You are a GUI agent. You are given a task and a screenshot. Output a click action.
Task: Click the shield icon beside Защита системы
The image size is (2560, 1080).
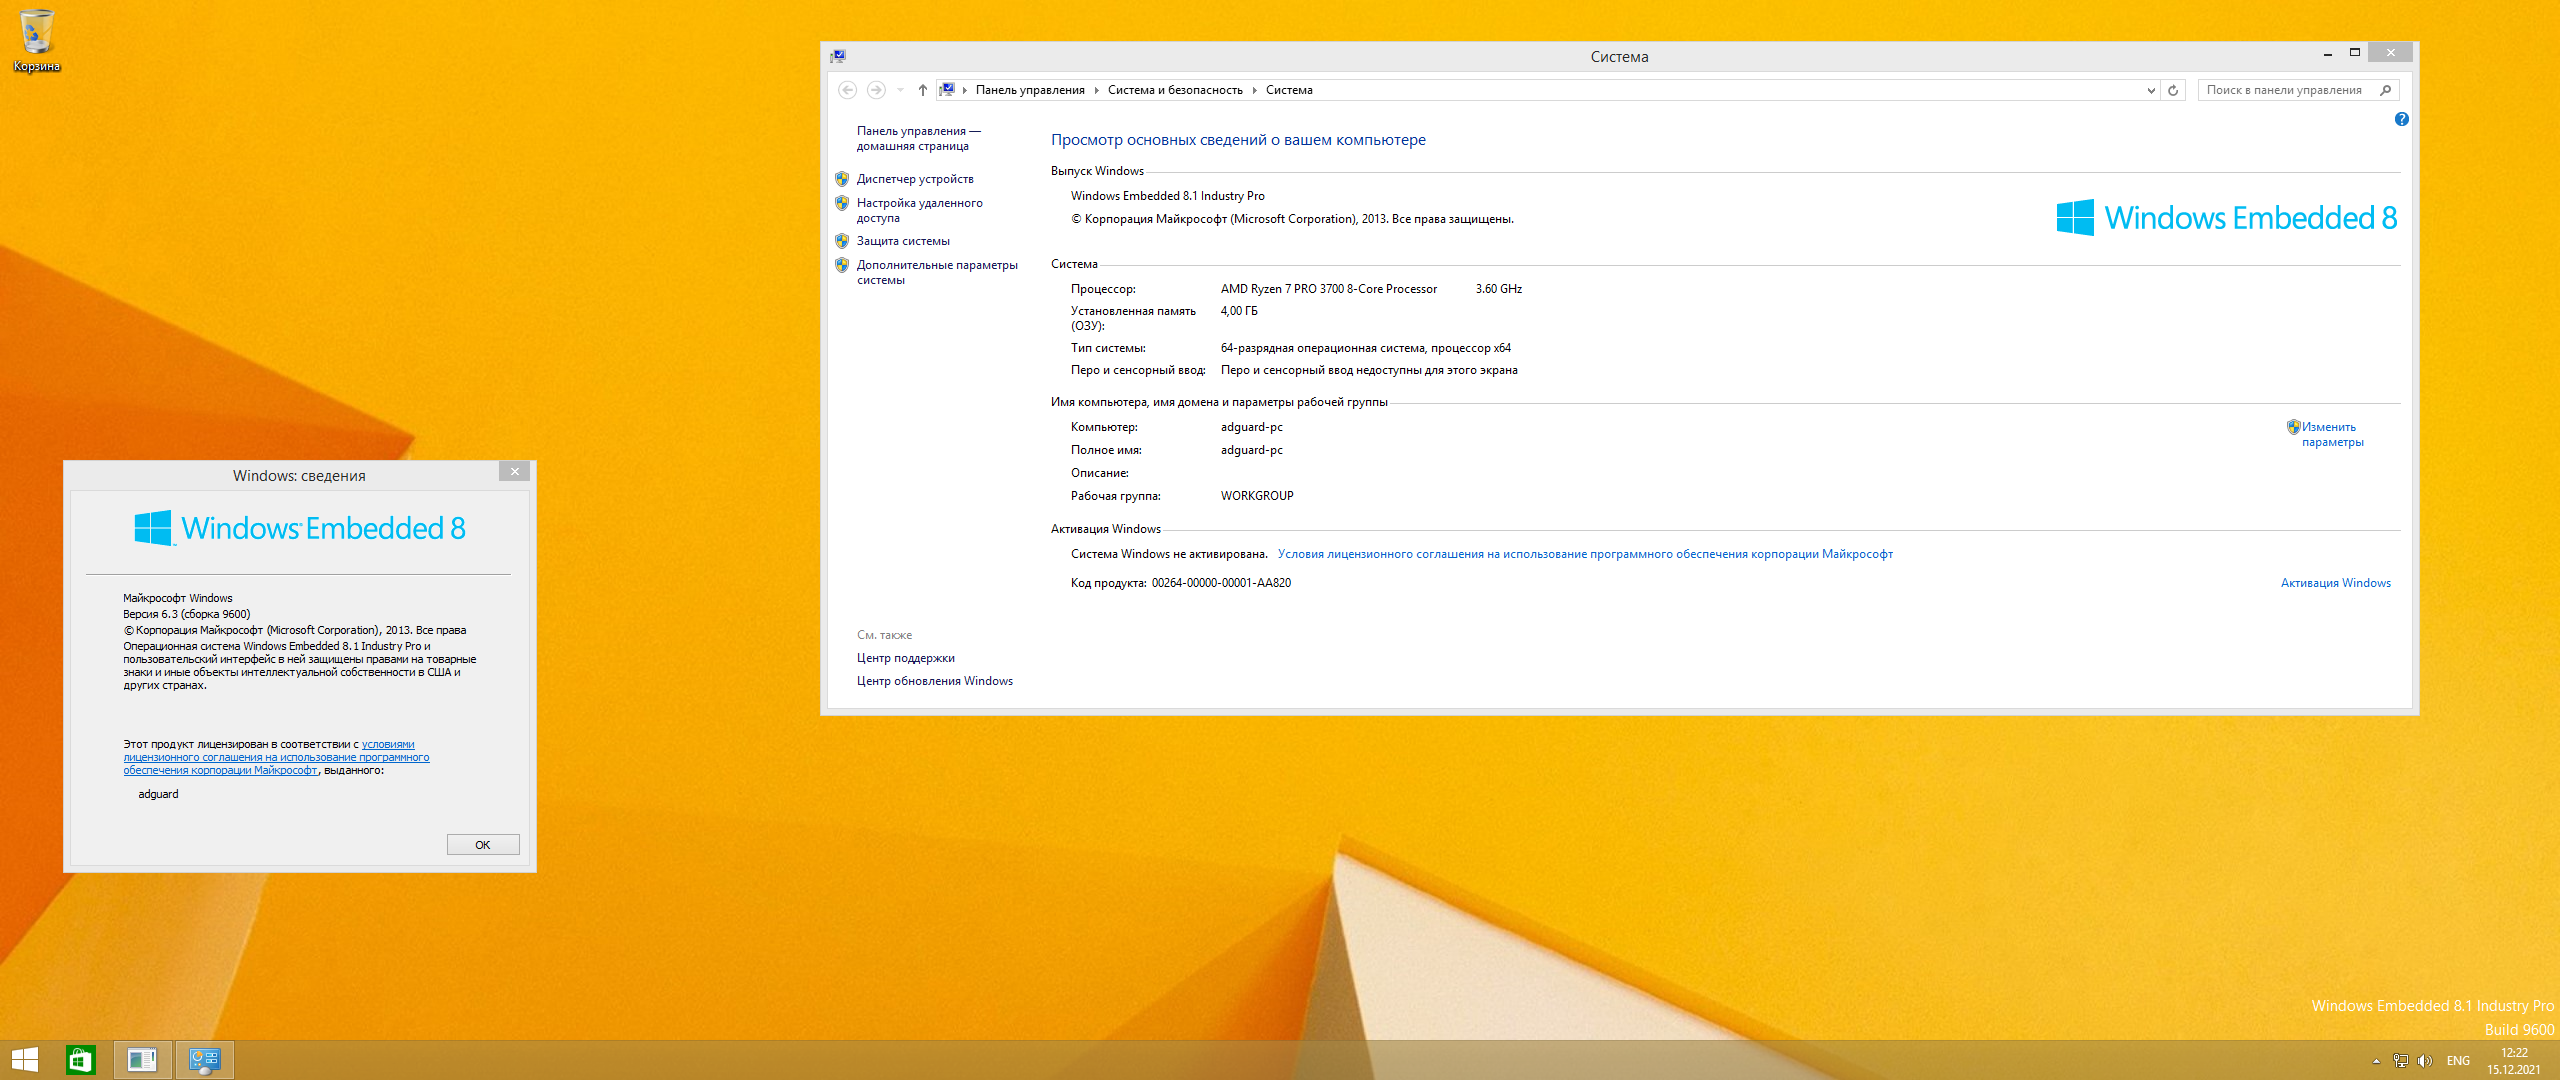(842, 241)
